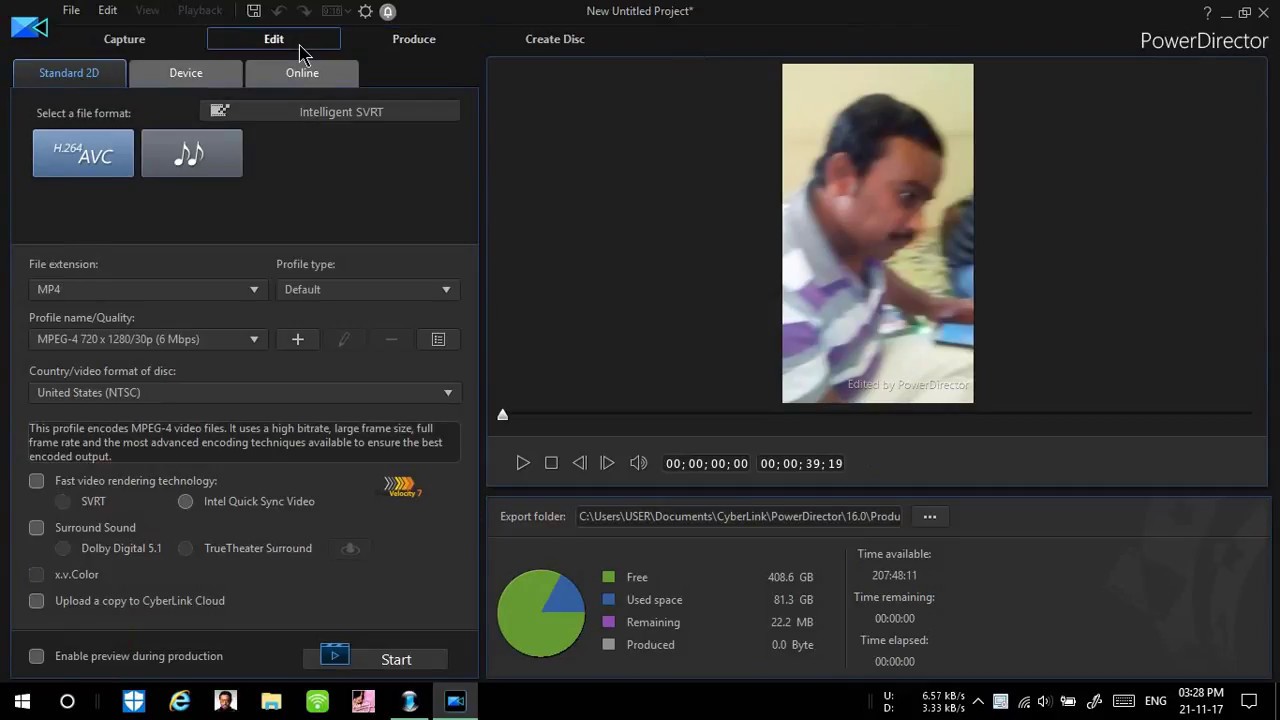Click the Windows Start button
Screen dimensions: 1280x720
22,701
